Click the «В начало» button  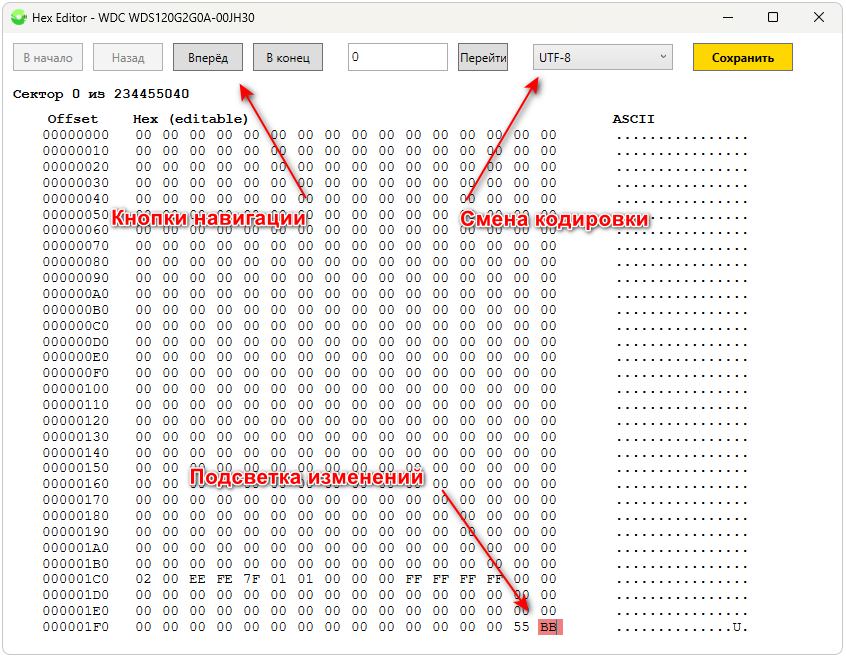pos(48,58)
